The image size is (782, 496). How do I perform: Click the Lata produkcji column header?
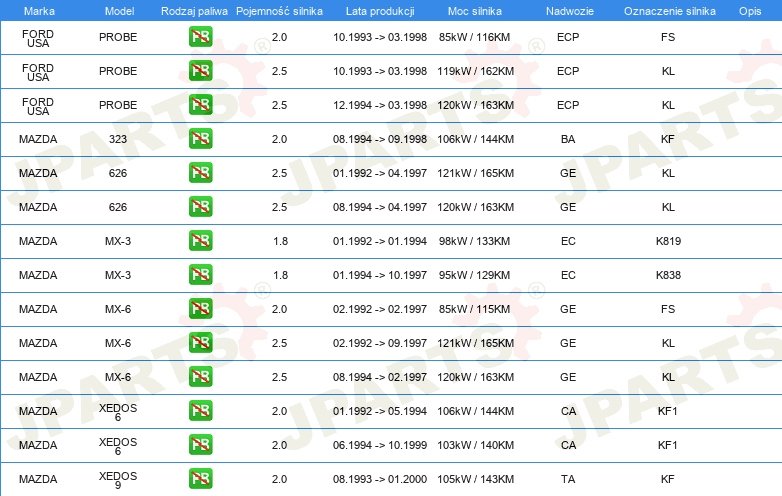[380, 11]
